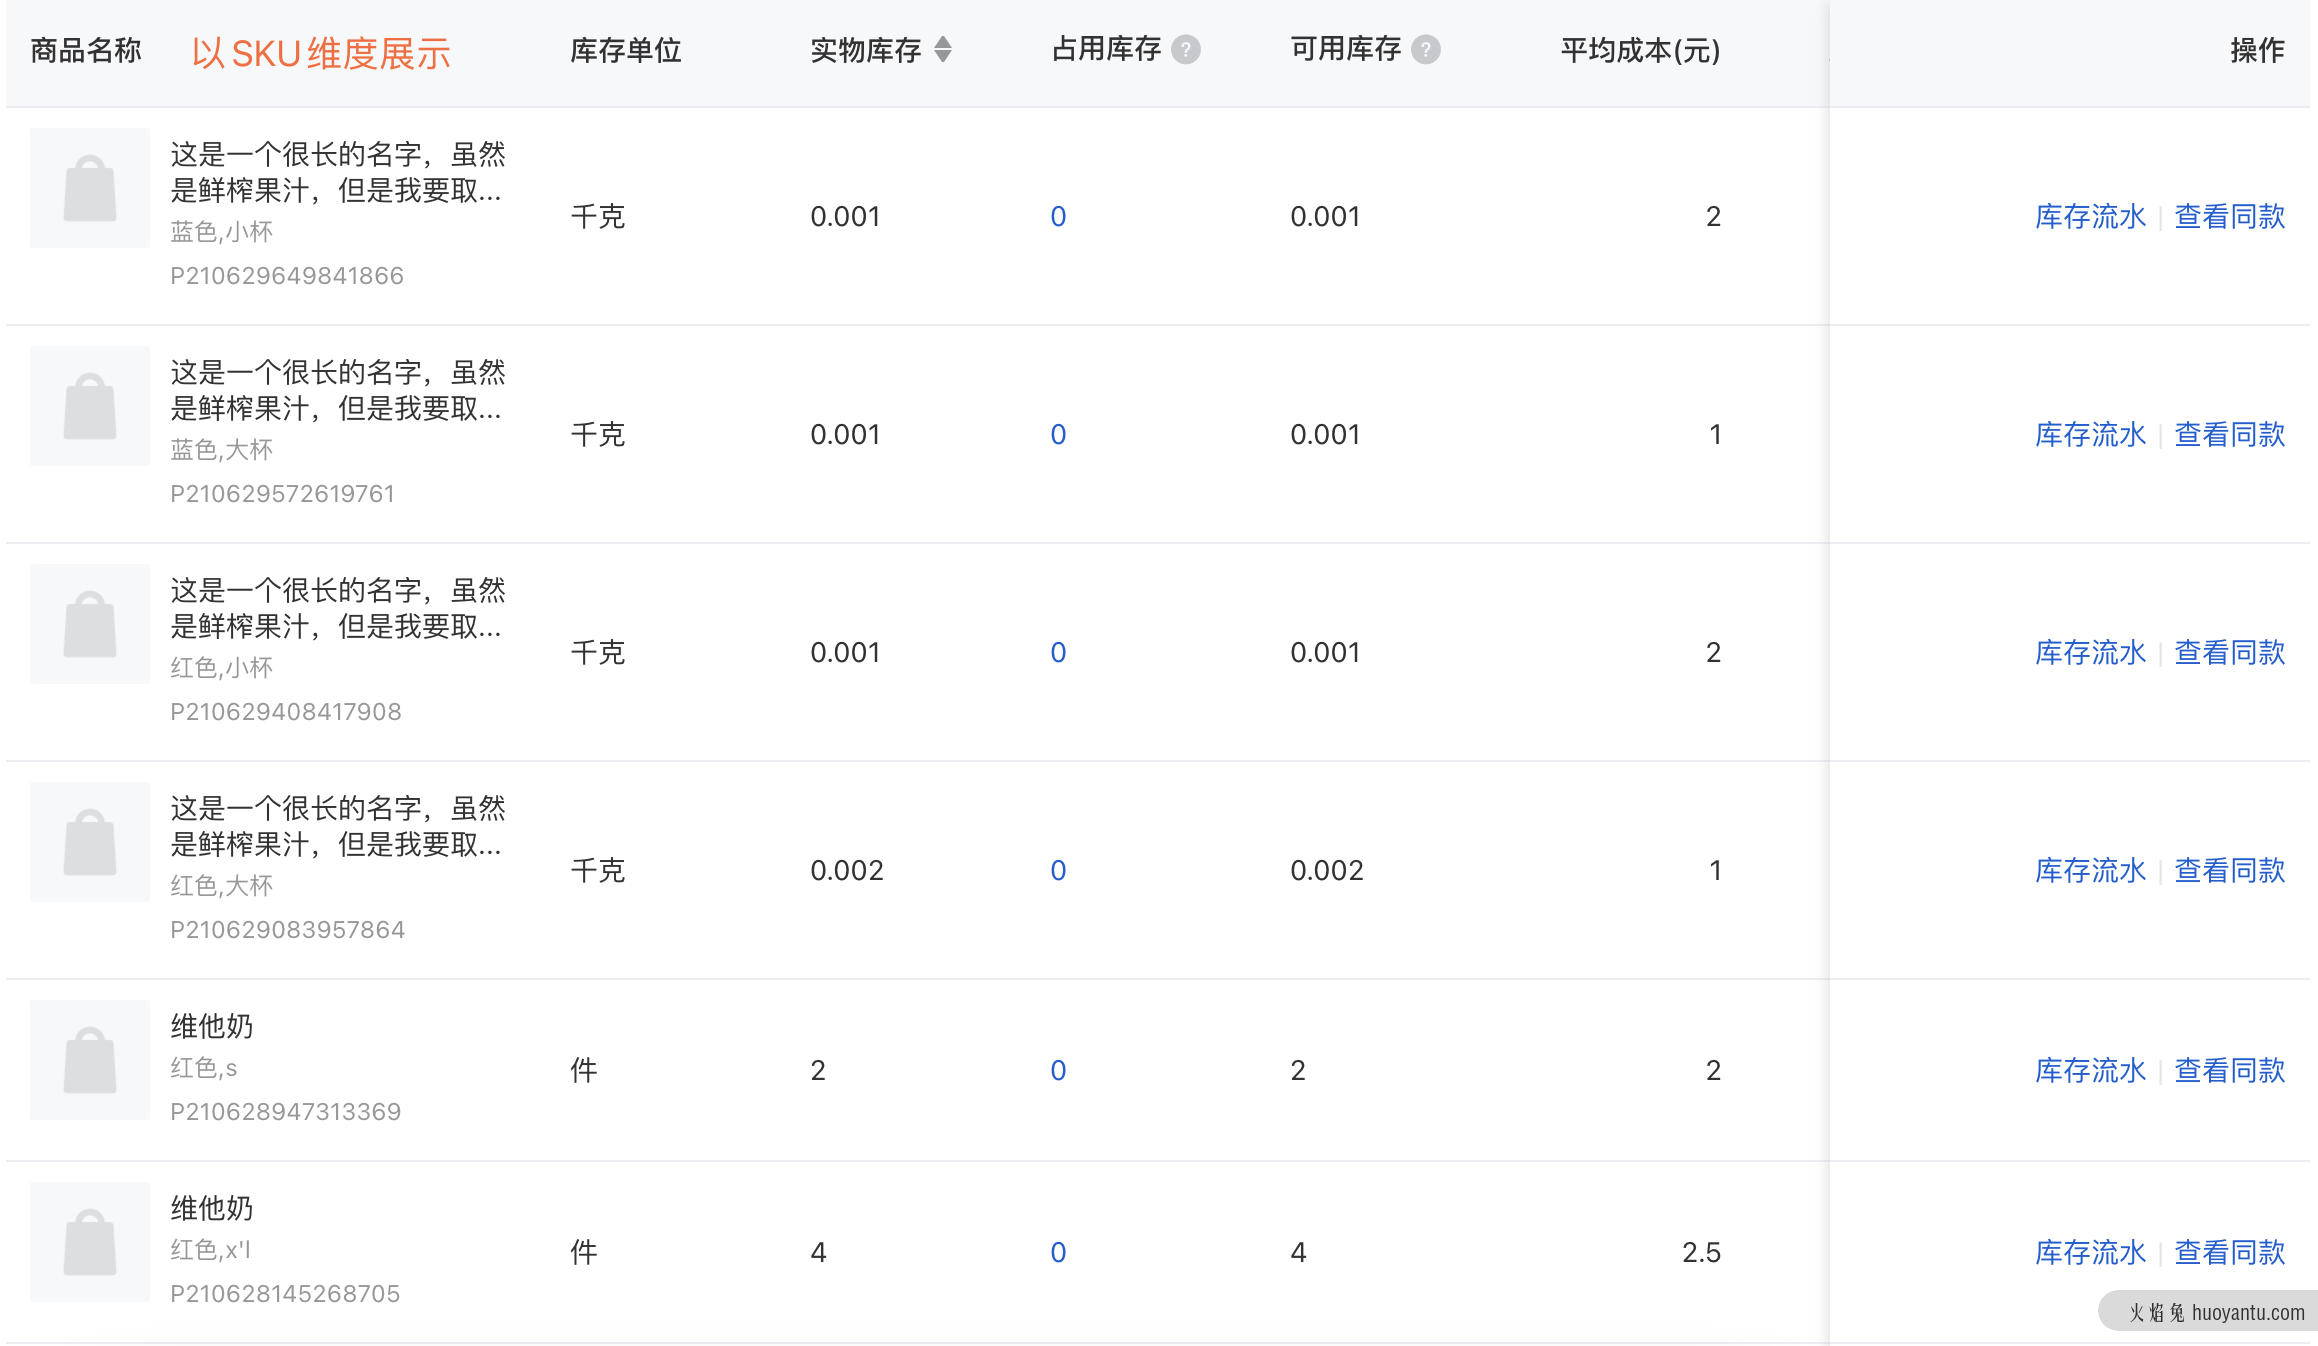Click spec text 蓝色,小杯
The height and width of the screenshot is (1346, 2318).
[221, 232]
